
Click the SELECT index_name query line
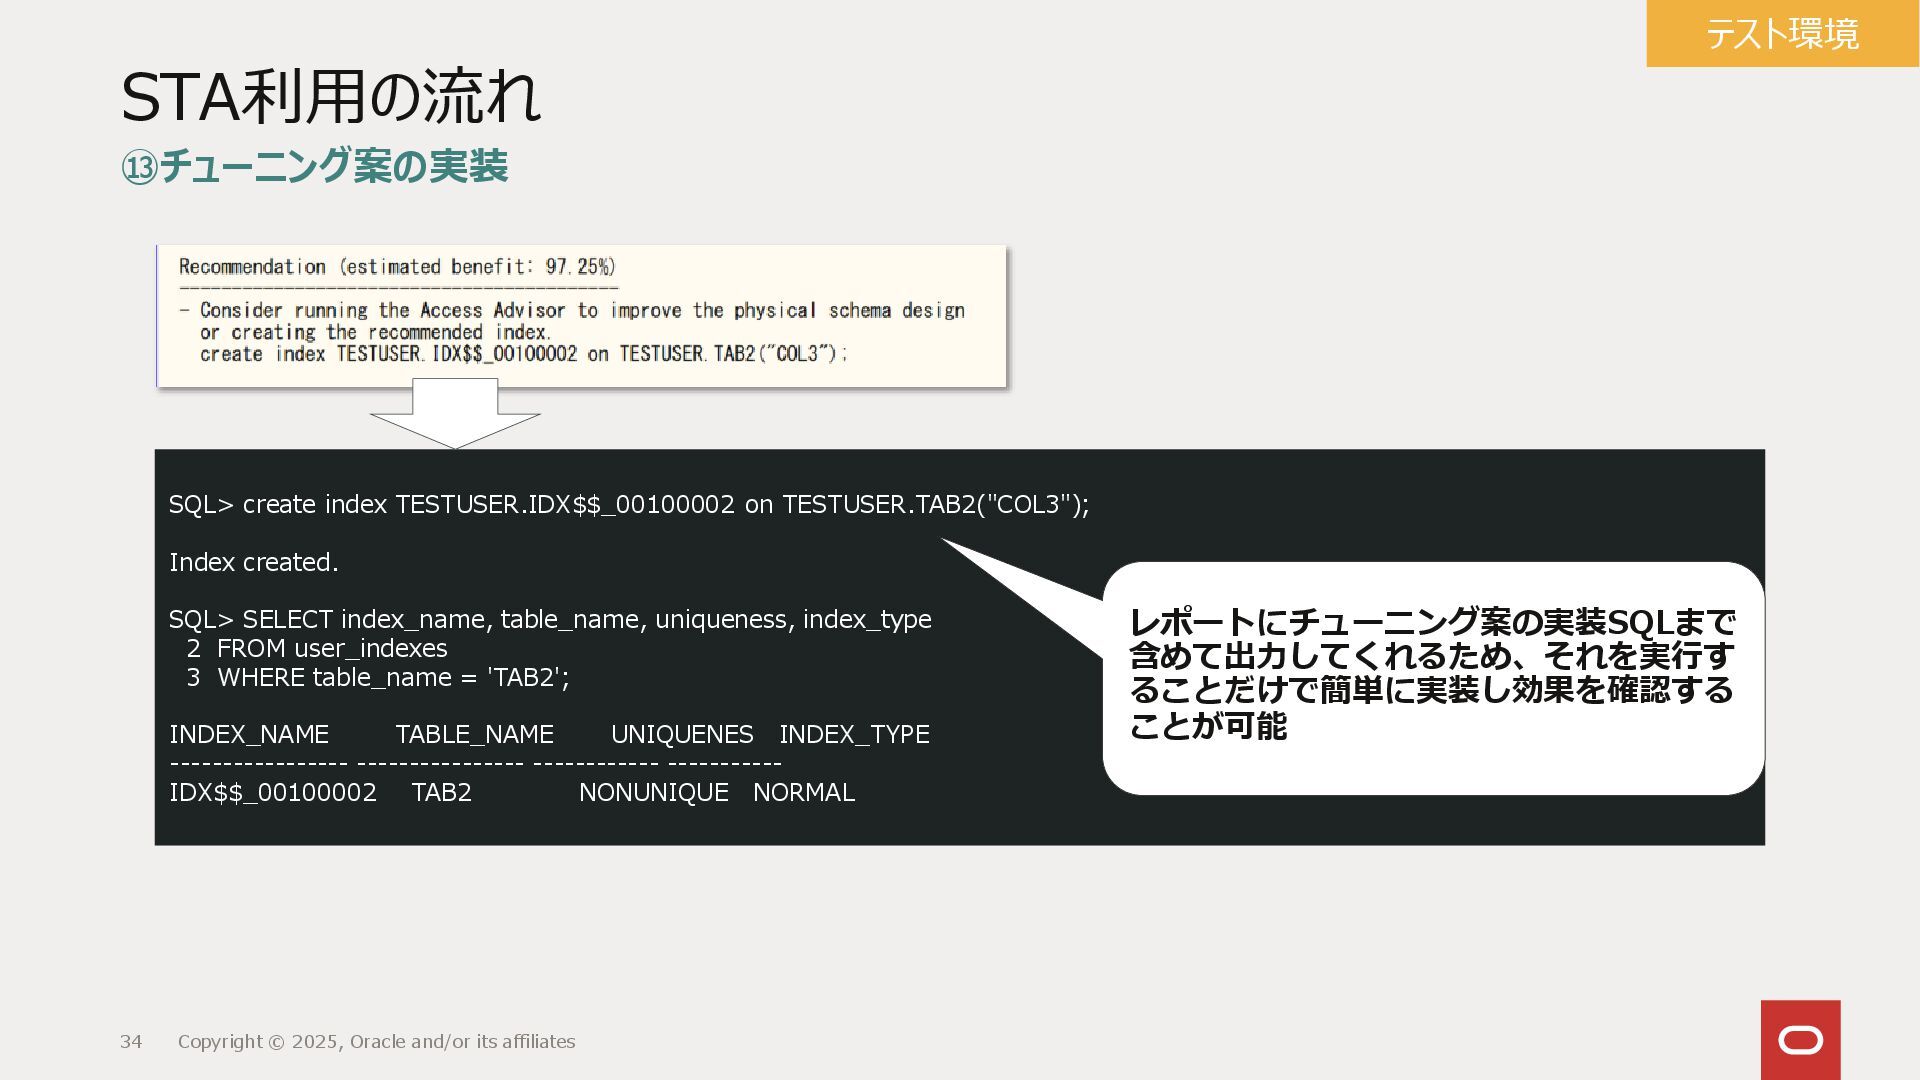pyautogui.click(x=550, y=619)
